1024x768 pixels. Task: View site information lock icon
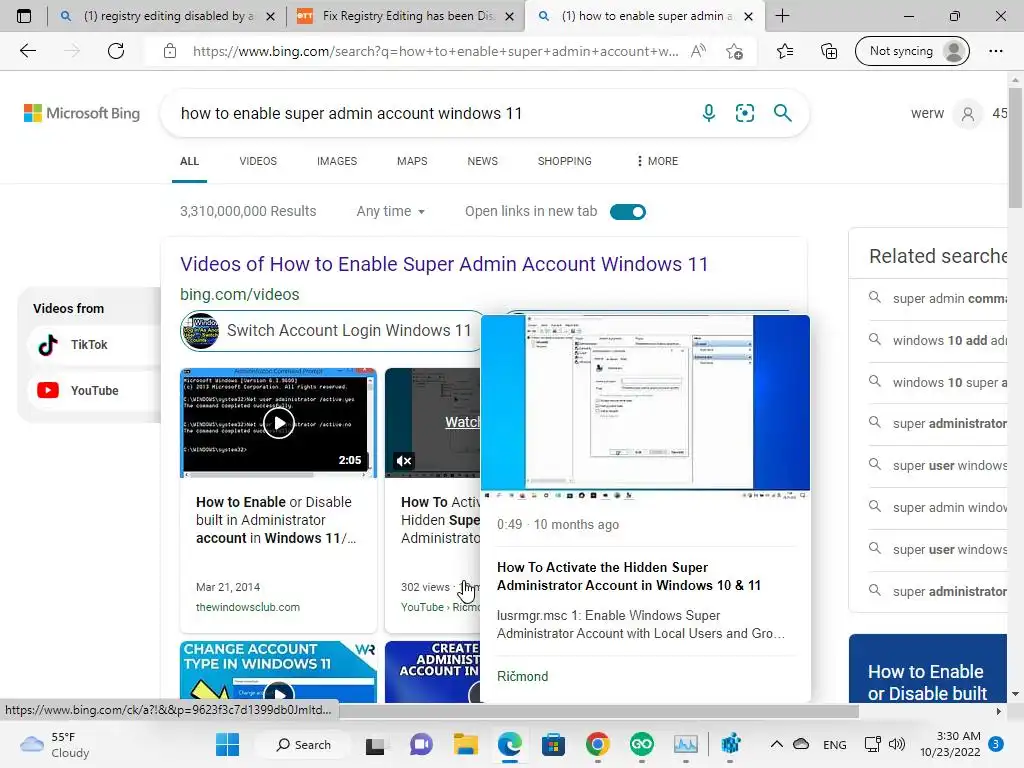coord(170,51)
